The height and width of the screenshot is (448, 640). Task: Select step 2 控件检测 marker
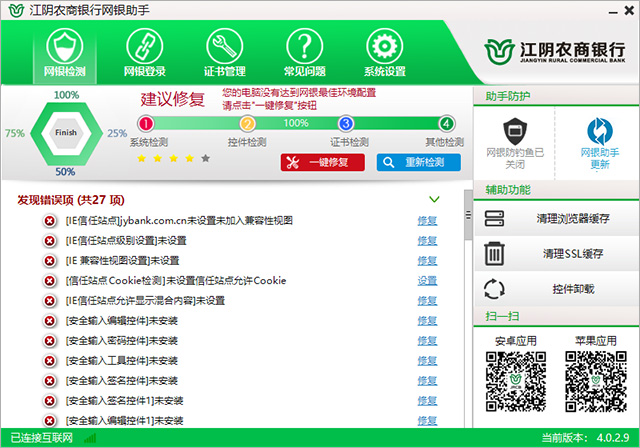click(x=247, y=123)
